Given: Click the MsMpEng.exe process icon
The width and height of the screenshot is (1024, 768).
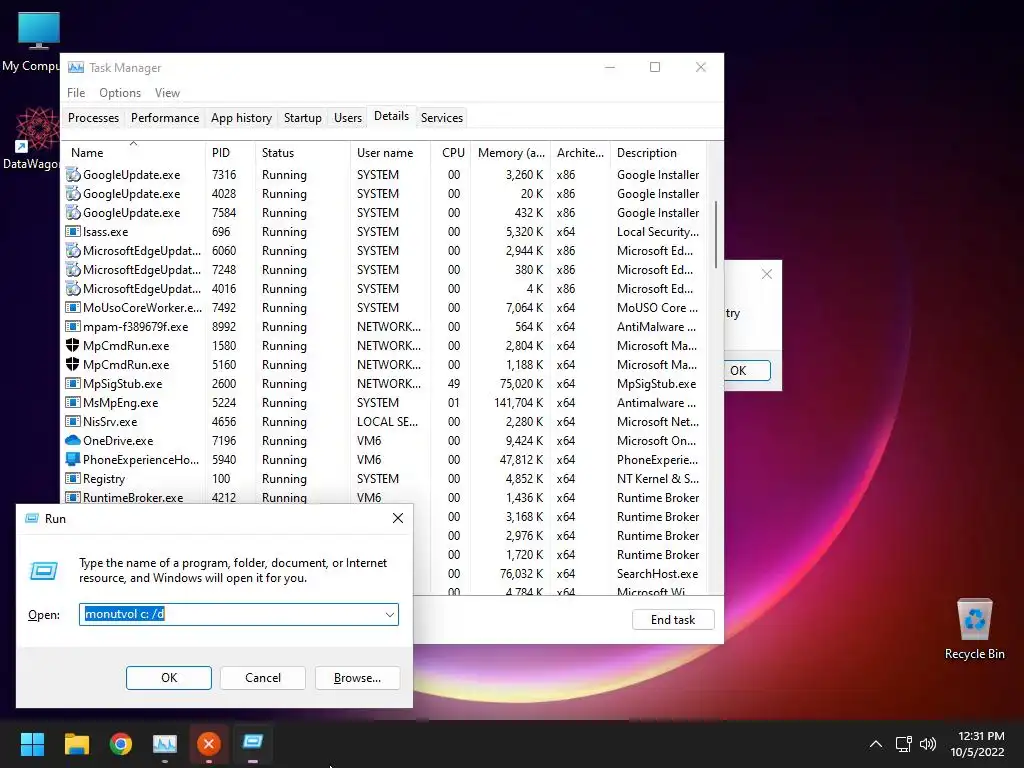Looking at the screenshot, I should tap(72, 402).
